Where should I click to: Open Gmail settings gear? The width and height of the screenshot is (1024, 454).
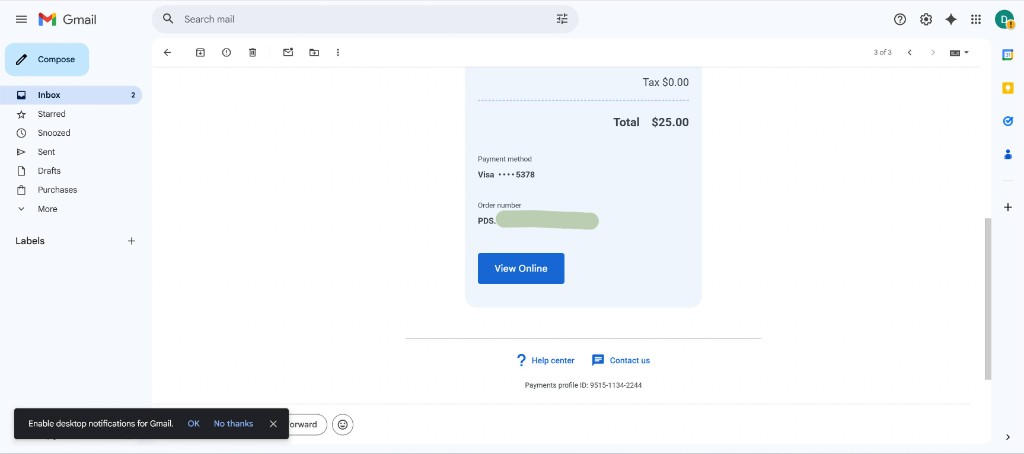[x=926, y=19]
